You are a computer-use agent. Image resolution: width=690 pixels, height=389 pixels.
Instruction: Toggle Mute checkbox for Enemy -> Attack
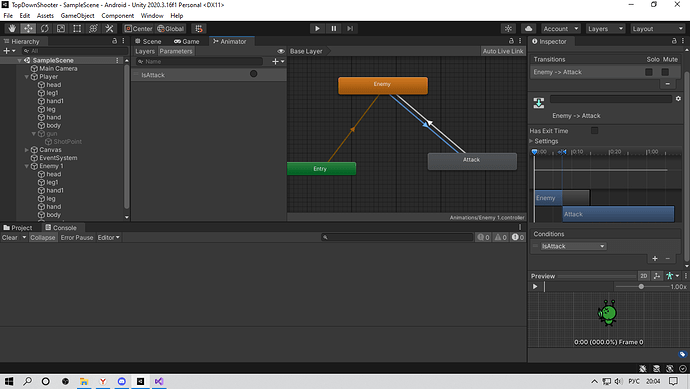point(665,72)
